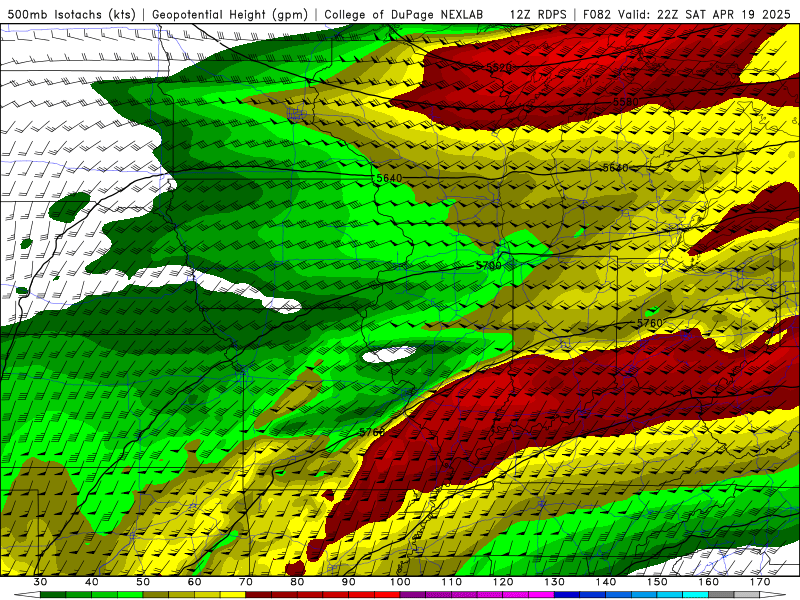The image size is (800, 600).
Task: Click the 5700 height contour label
Action: tap(489, 266)
